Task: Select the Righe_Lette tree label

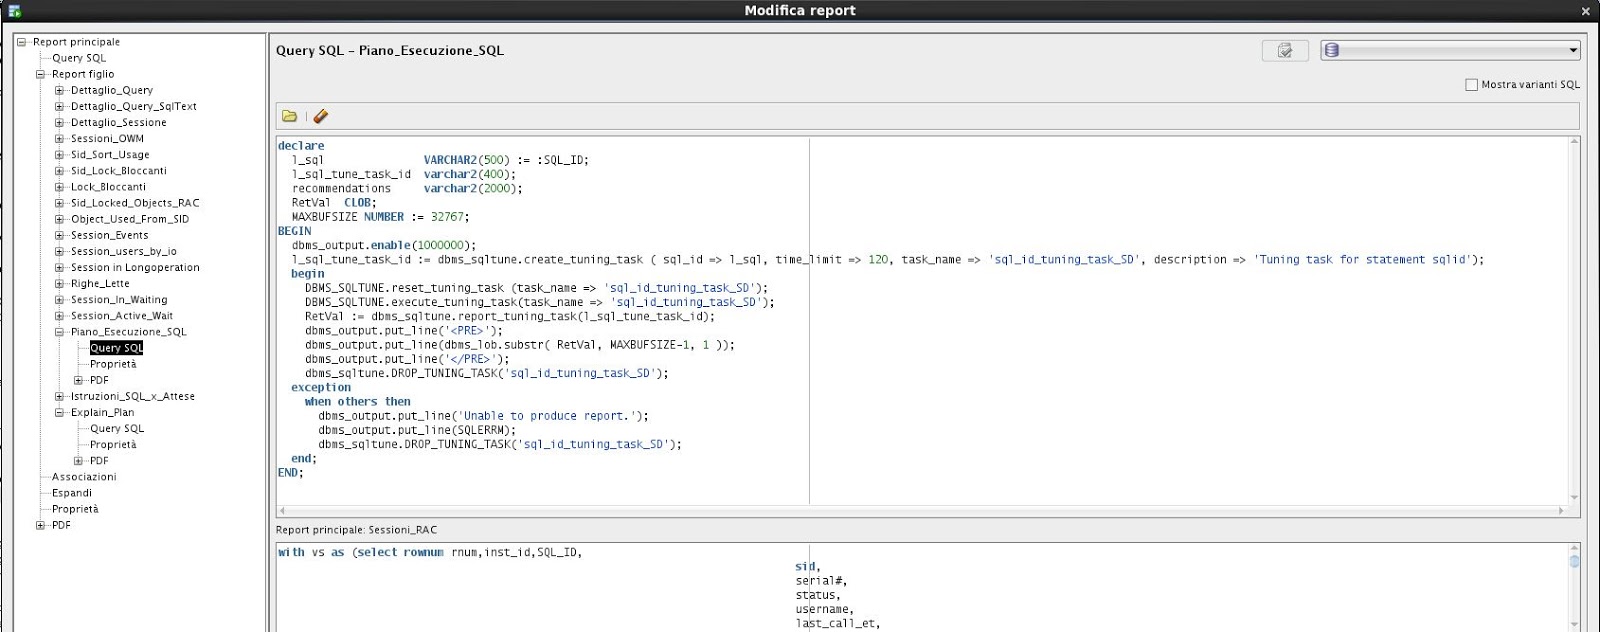Action: click(x=100, y=283)
